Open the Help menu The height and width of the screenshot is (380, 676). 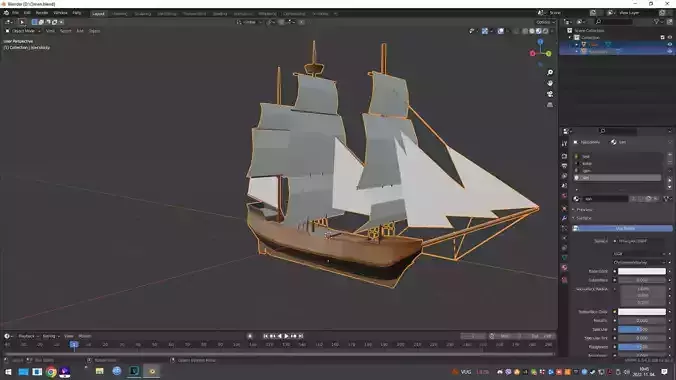[77, 13]
